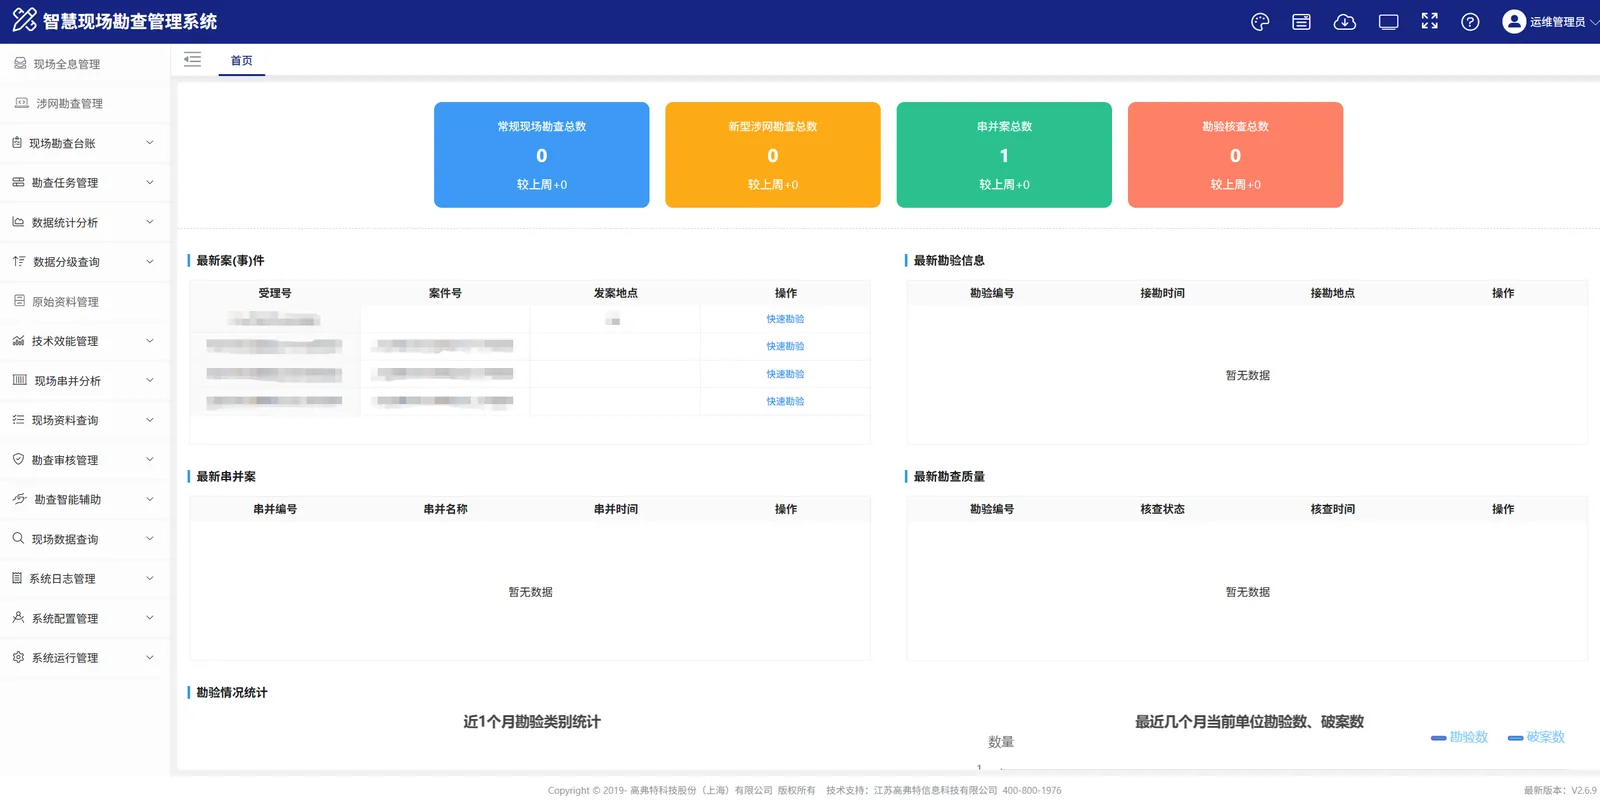Open 涉网勘查管理 menu item
This screenshot has width=1600, height=802.
(85, 104)
